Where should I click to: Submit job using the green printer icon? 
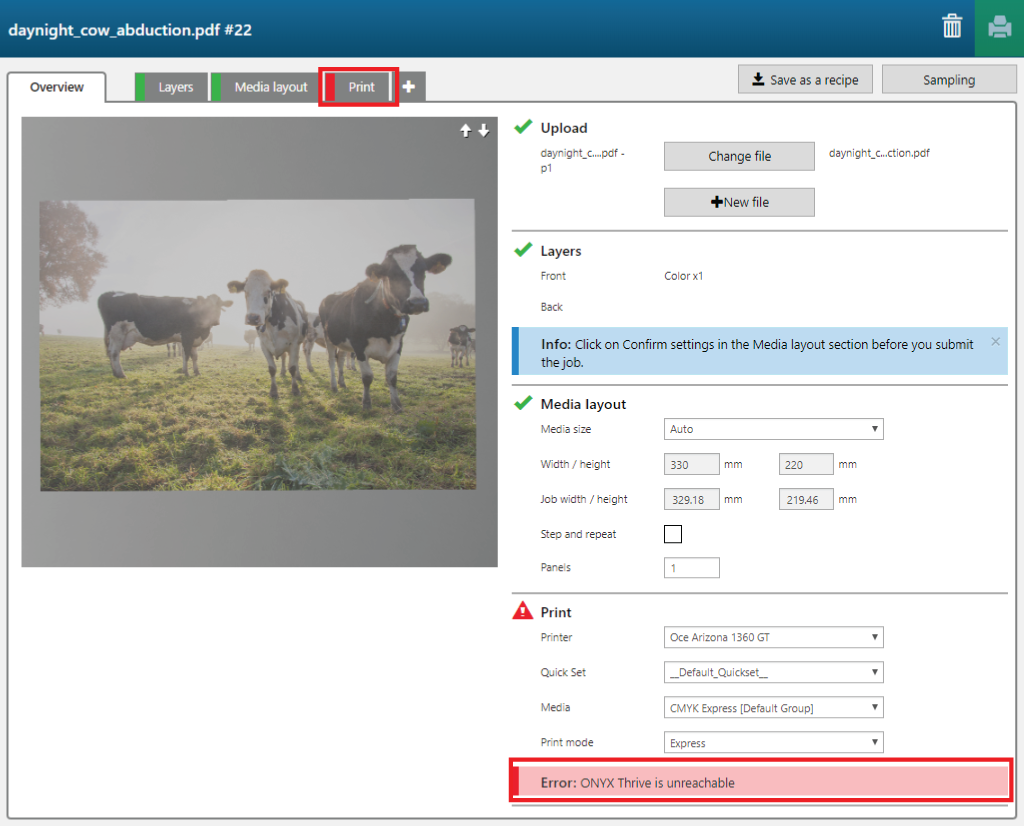tap(999, 28)
